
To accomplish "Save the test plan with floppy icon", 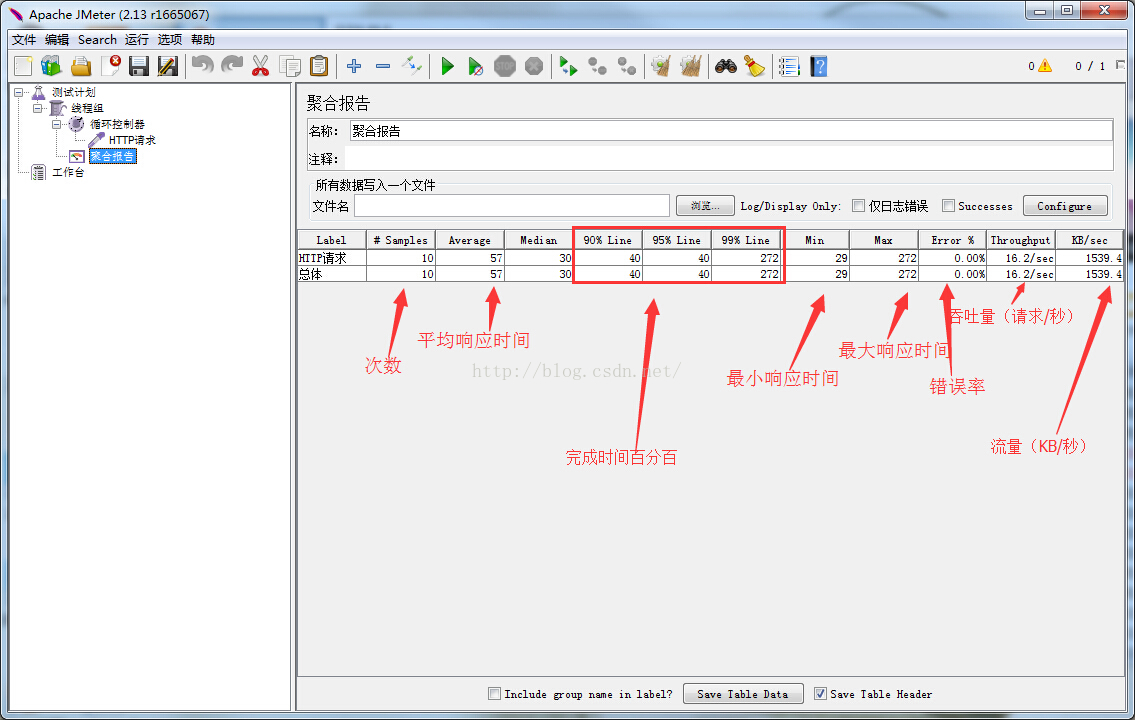I will (139, 67).
